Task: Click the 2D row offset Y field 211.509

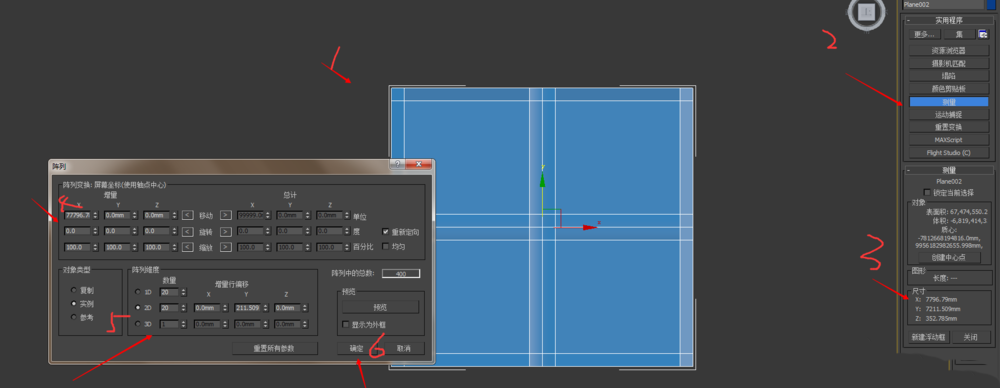Action: point(248,308)
